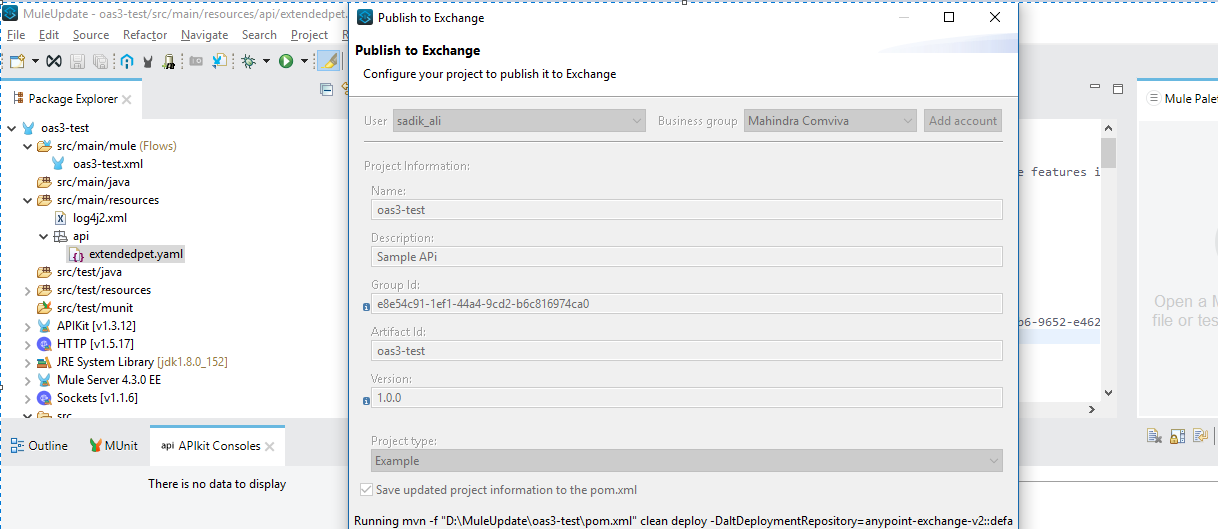
Task: Expand the APIKit library node
Action: 28,326
